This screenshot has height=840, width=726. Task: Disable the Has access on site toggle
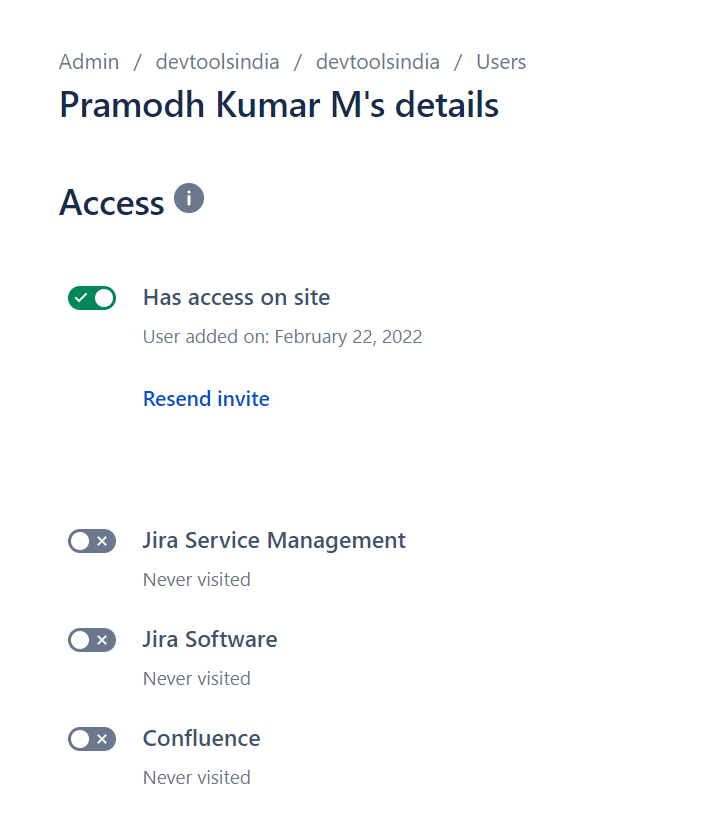(x=92, y=298)
